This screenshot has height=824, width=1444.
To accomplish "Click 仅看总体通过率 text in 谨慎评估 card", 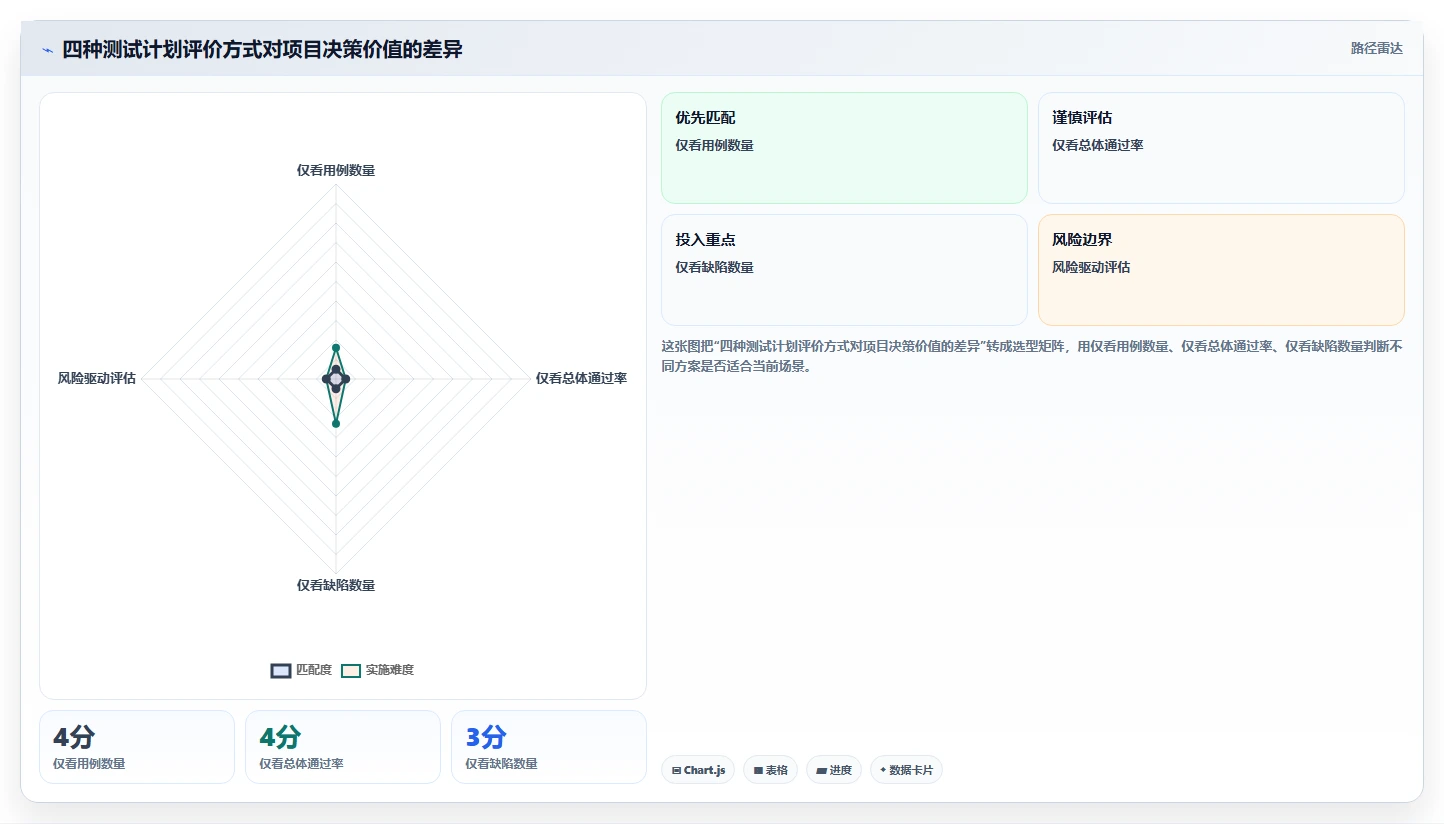I will [1098, 145].
